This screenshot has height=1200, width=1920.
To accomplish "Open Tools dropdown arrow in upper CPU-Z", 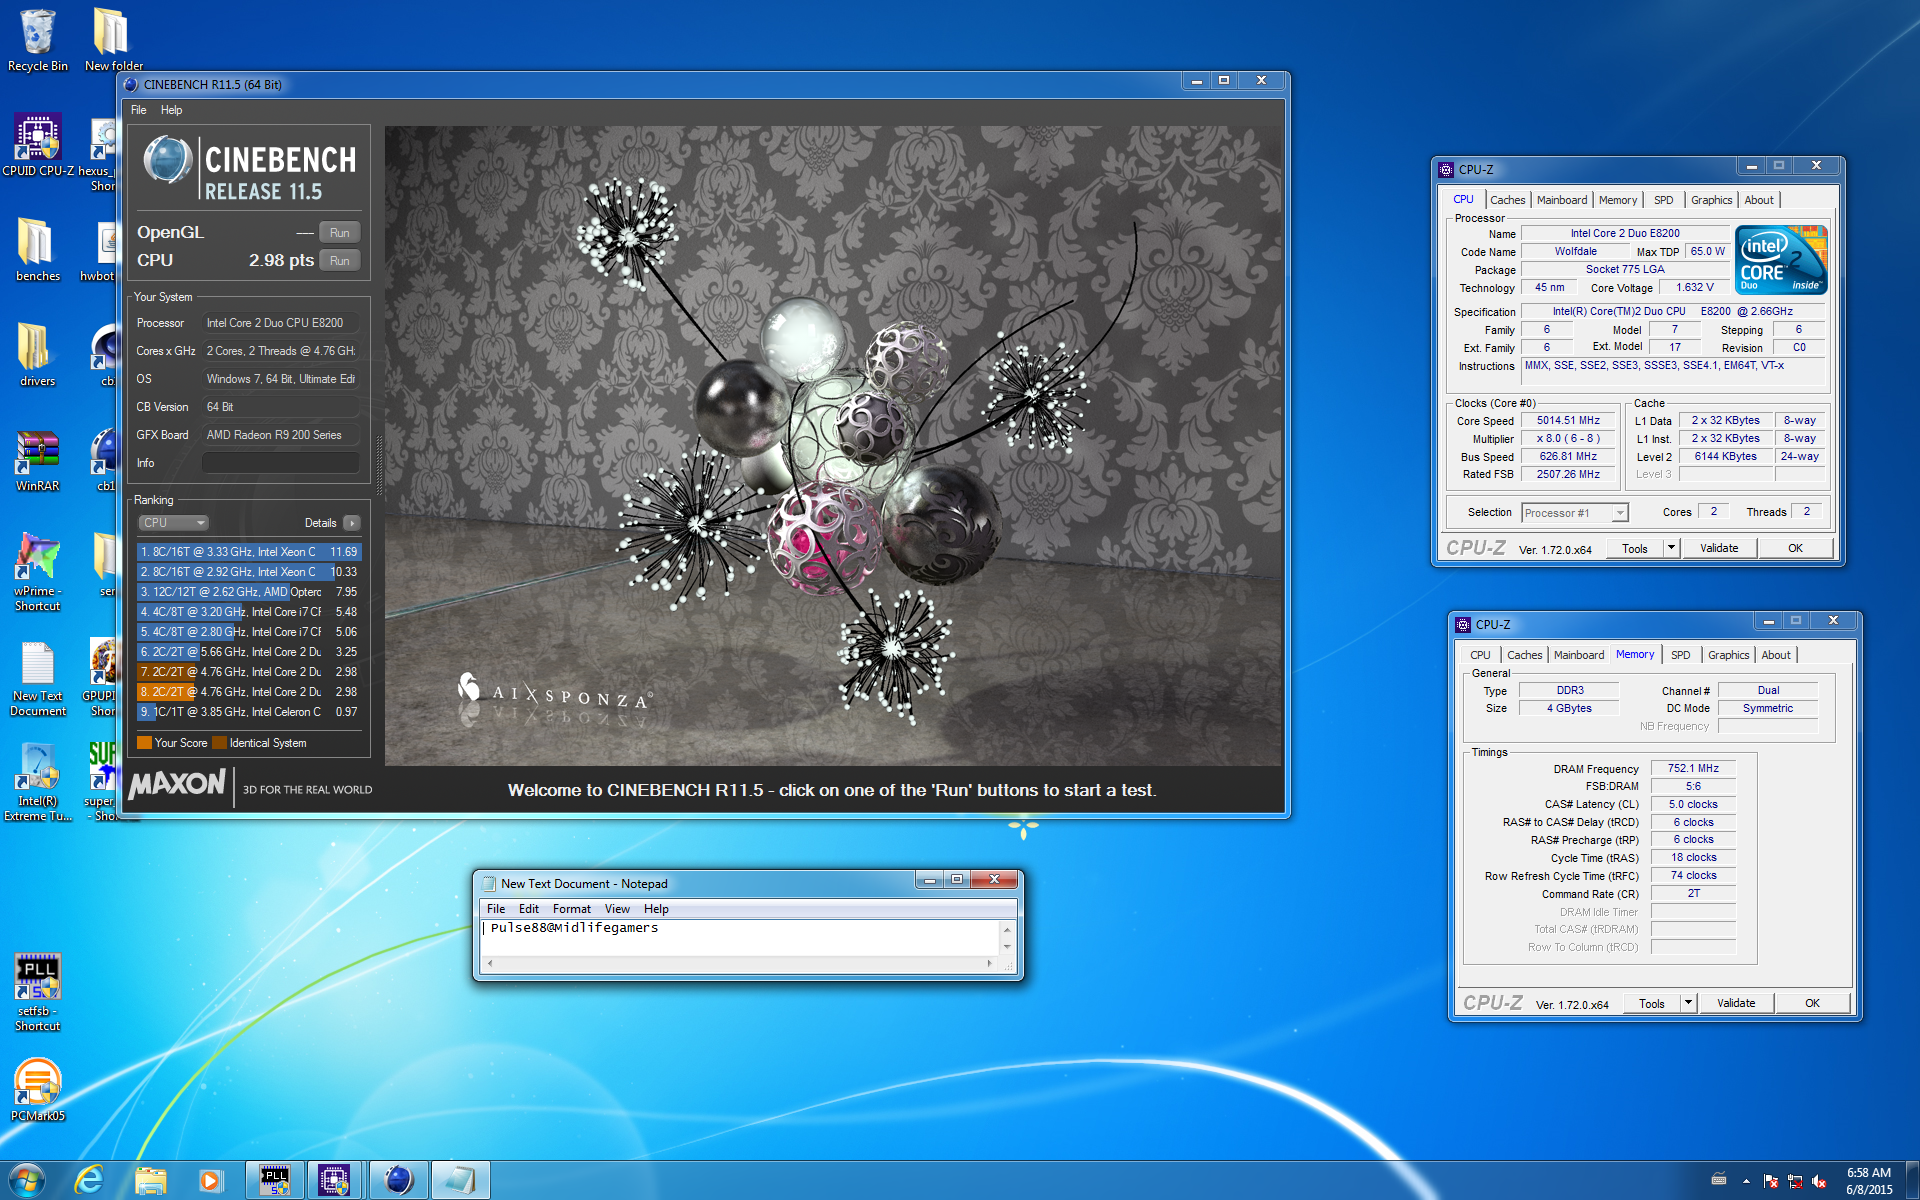I will [x=1671, y=548].
